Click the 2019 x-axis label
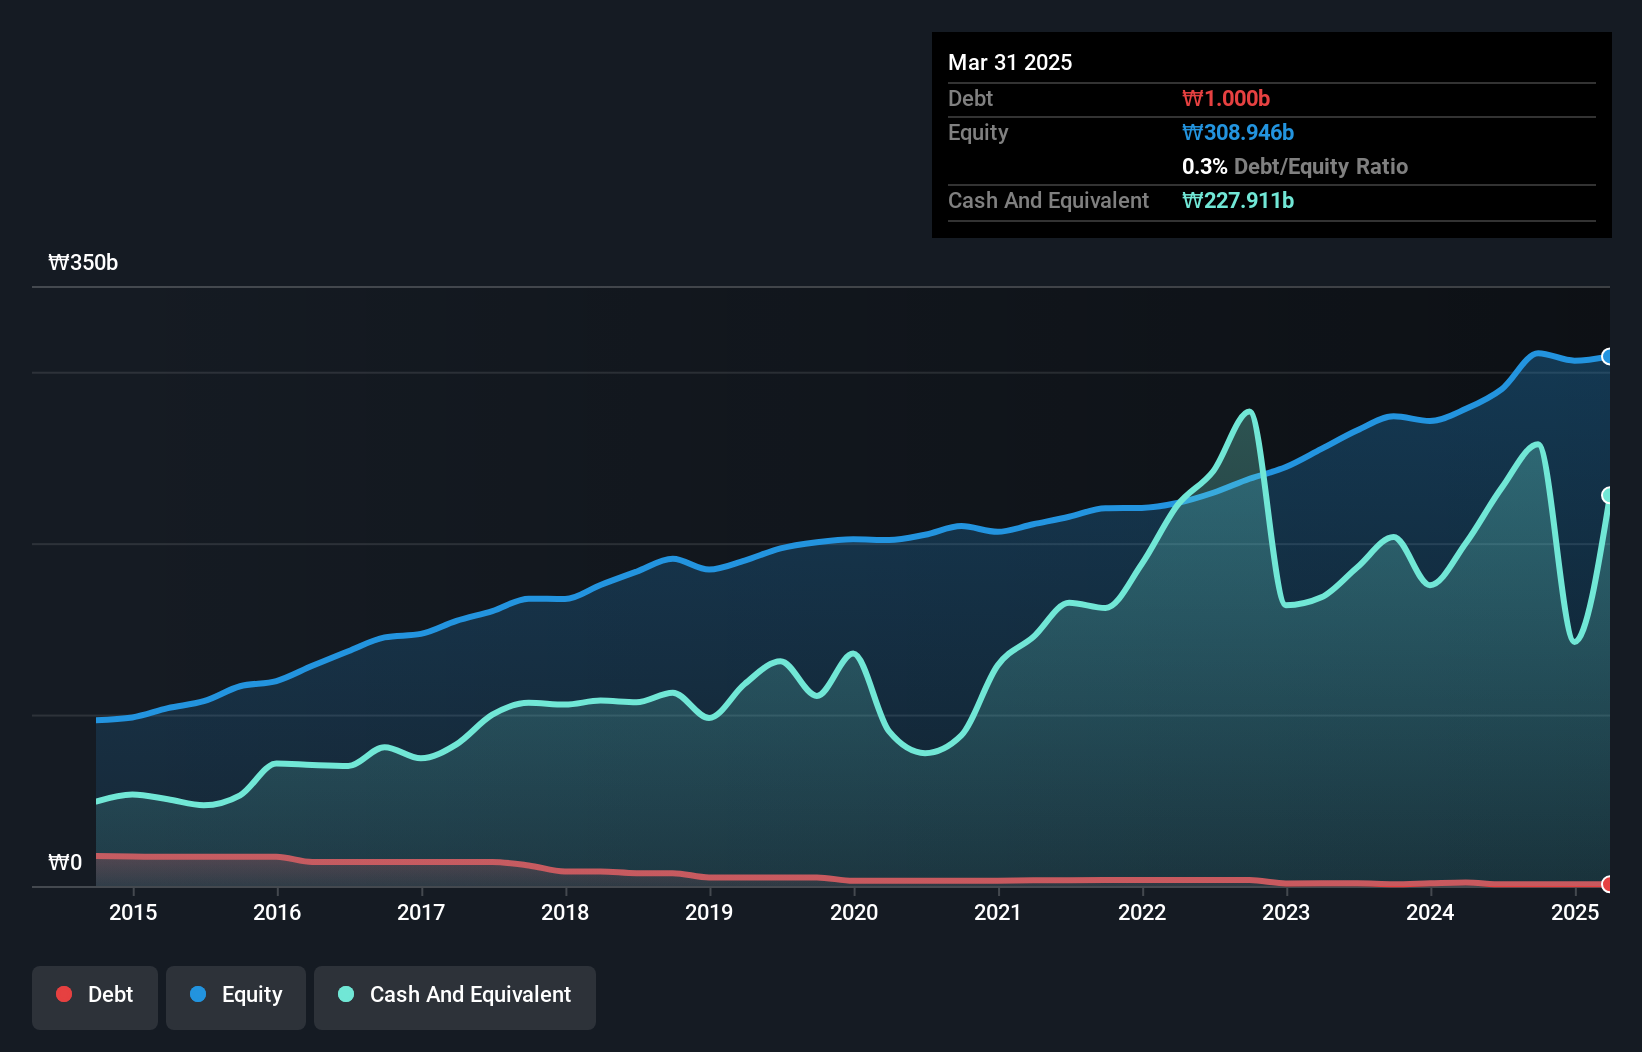The image size is (1642, 1052). pyautogui.click(x=709, y=913)
